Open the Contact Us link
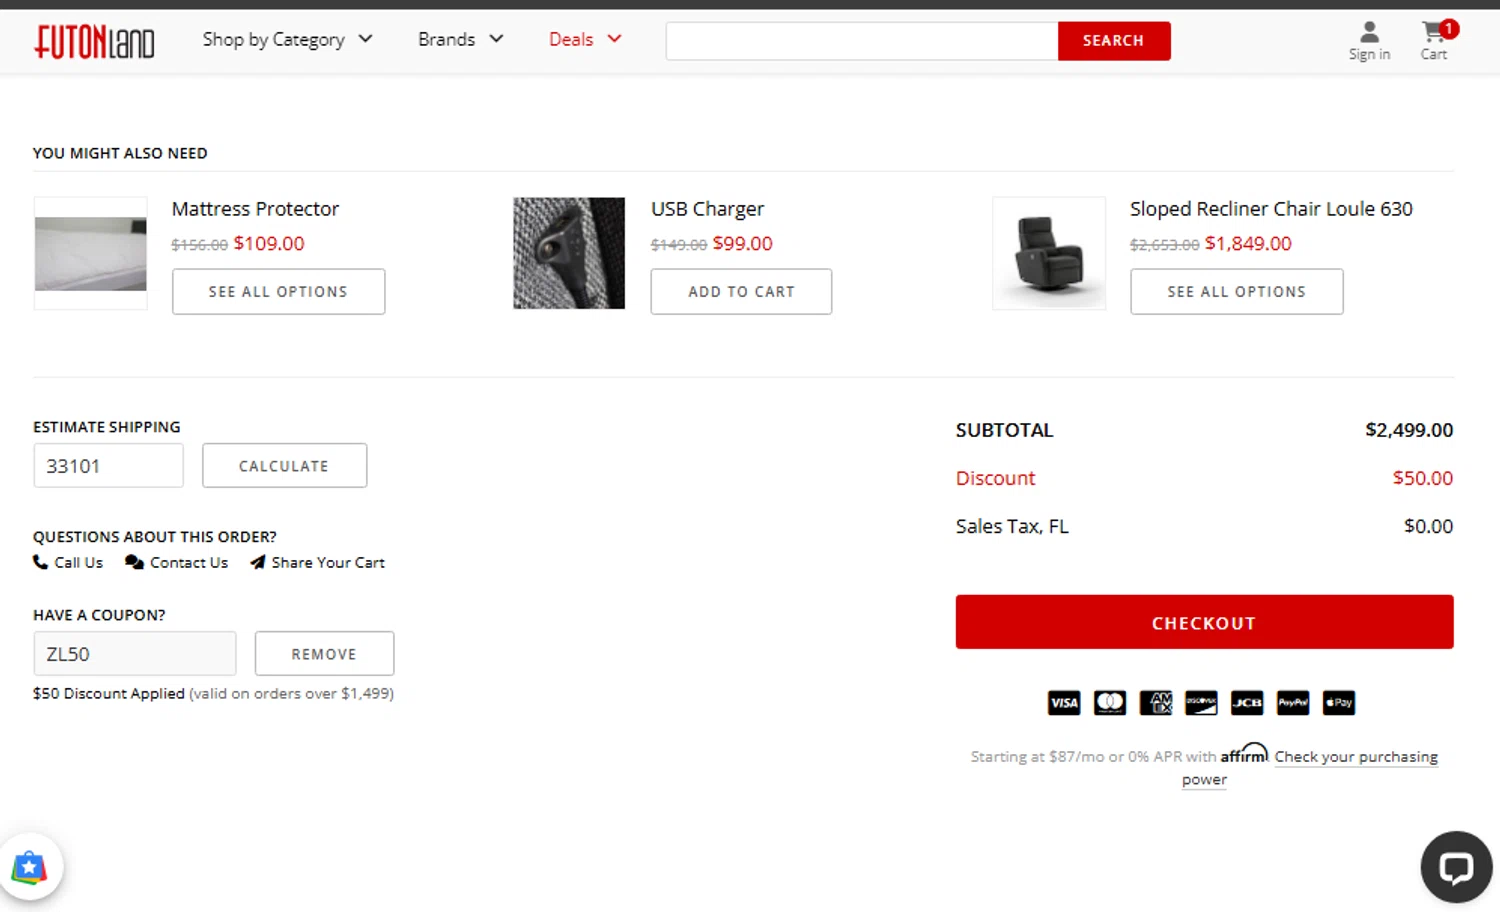This screenshot has width=1500, height=912. pyautogui.click(x=176, y=562)
